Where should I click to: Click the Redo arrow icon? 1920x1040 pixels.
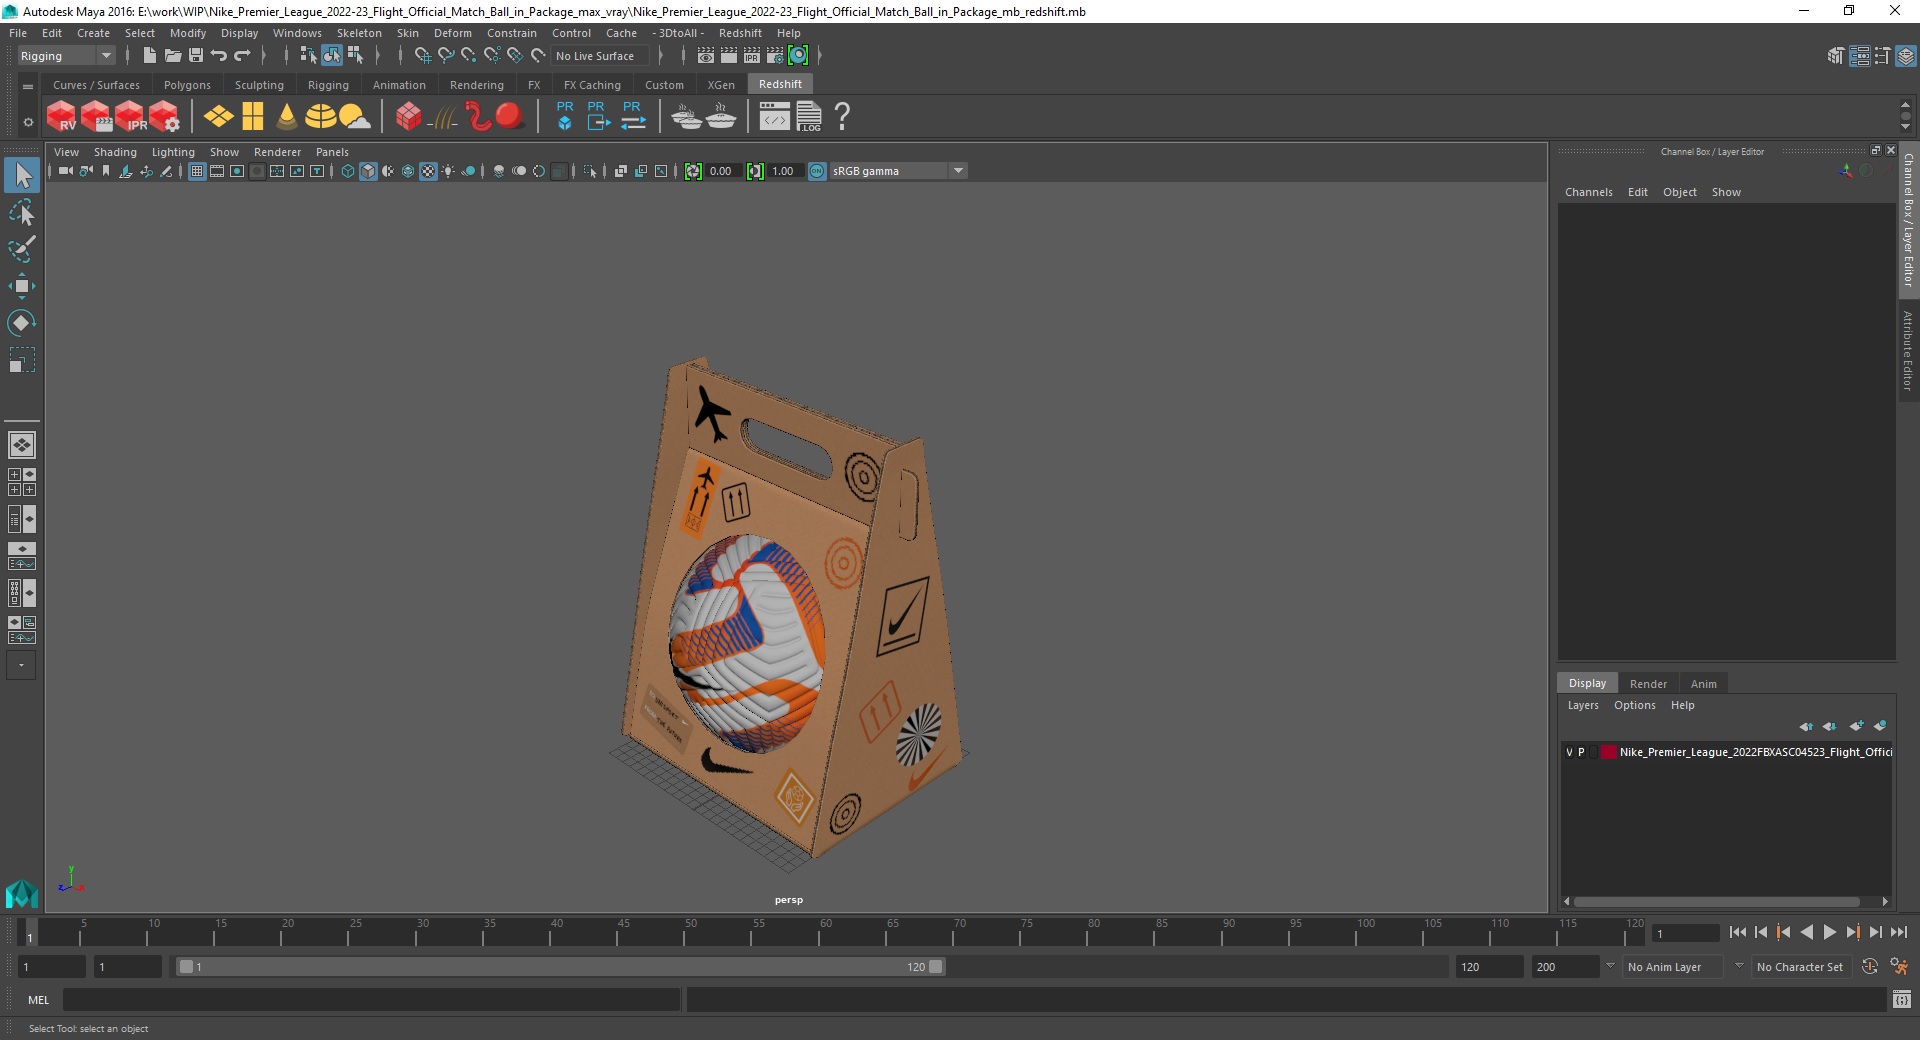[242, 56]
